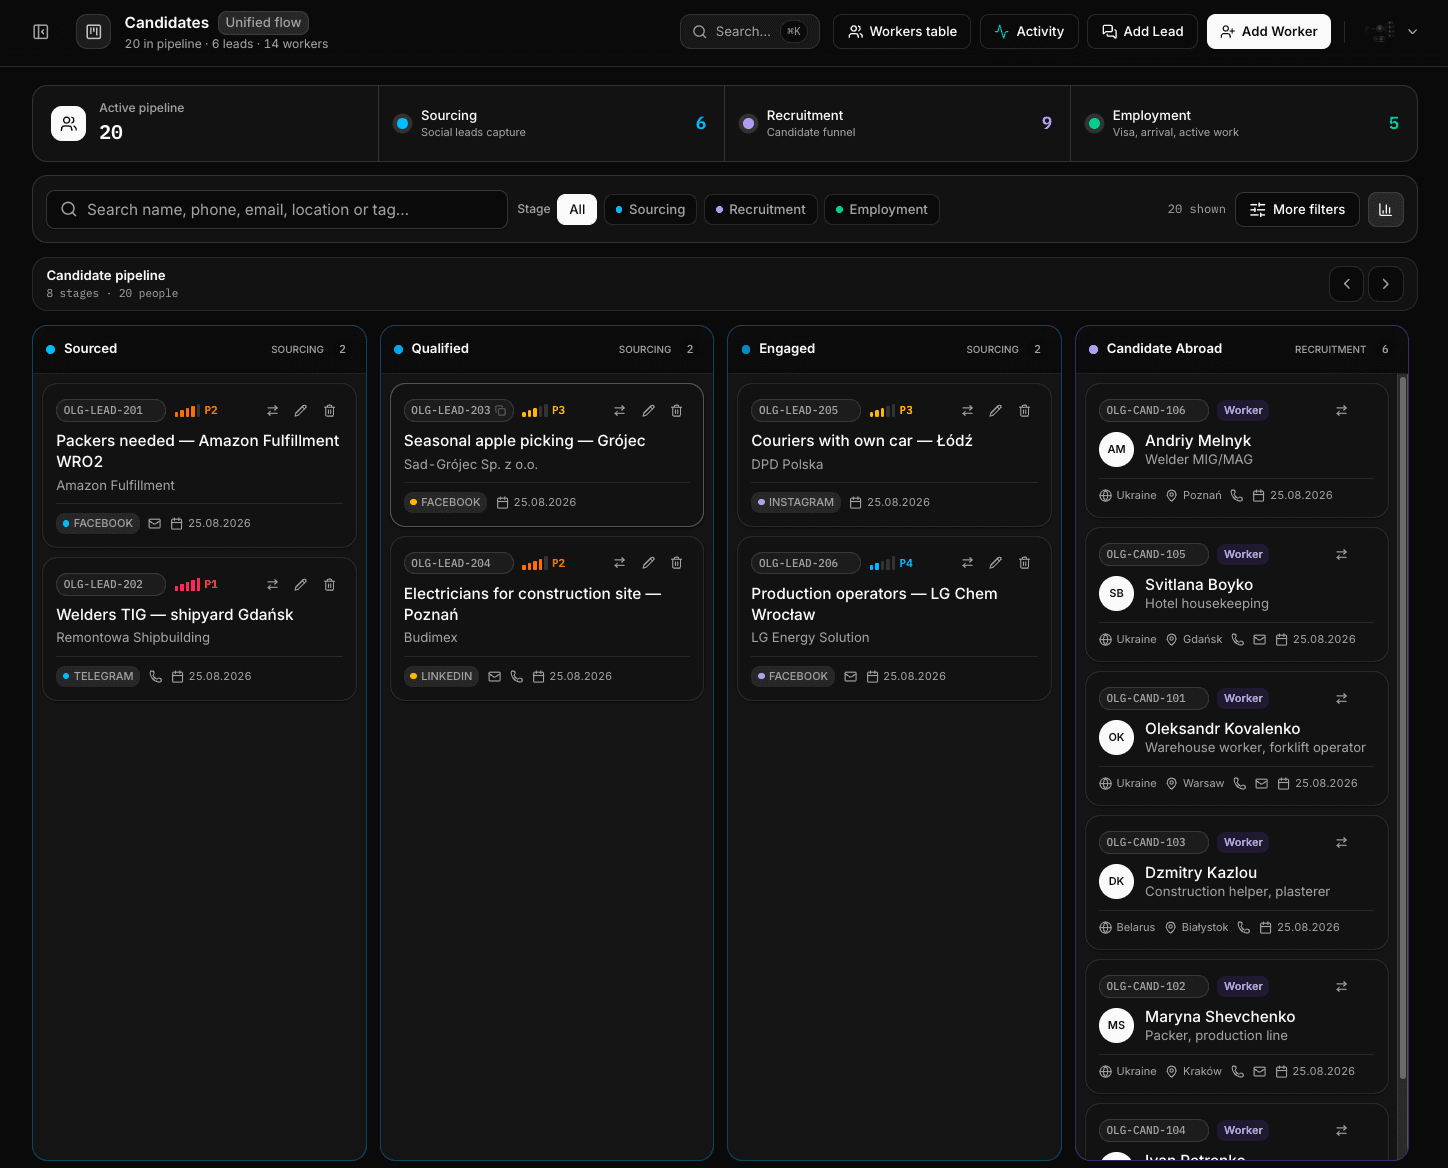Move OLG-LEAD-201 card with transfer icon
This screenshot has width=1448, height=1168.
[x=272, y=411]
